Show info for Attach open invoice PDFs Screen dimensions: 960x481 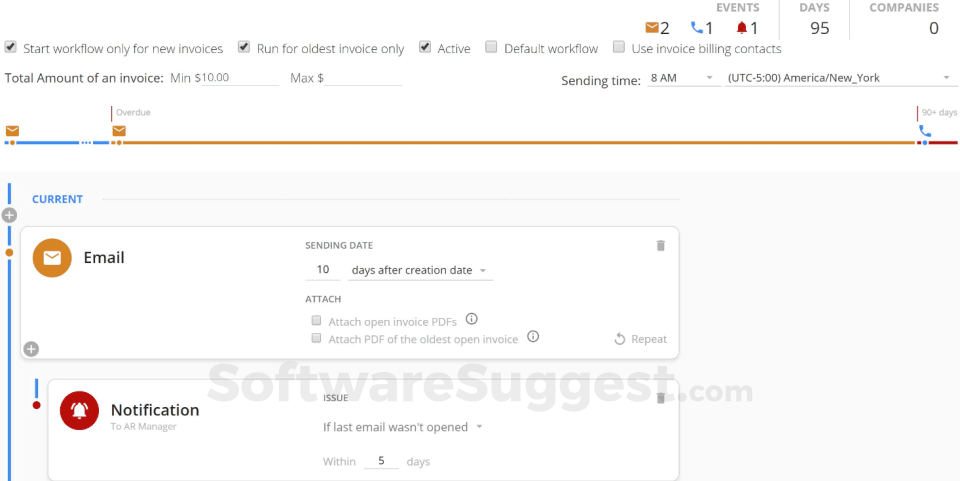pos(472,320)
